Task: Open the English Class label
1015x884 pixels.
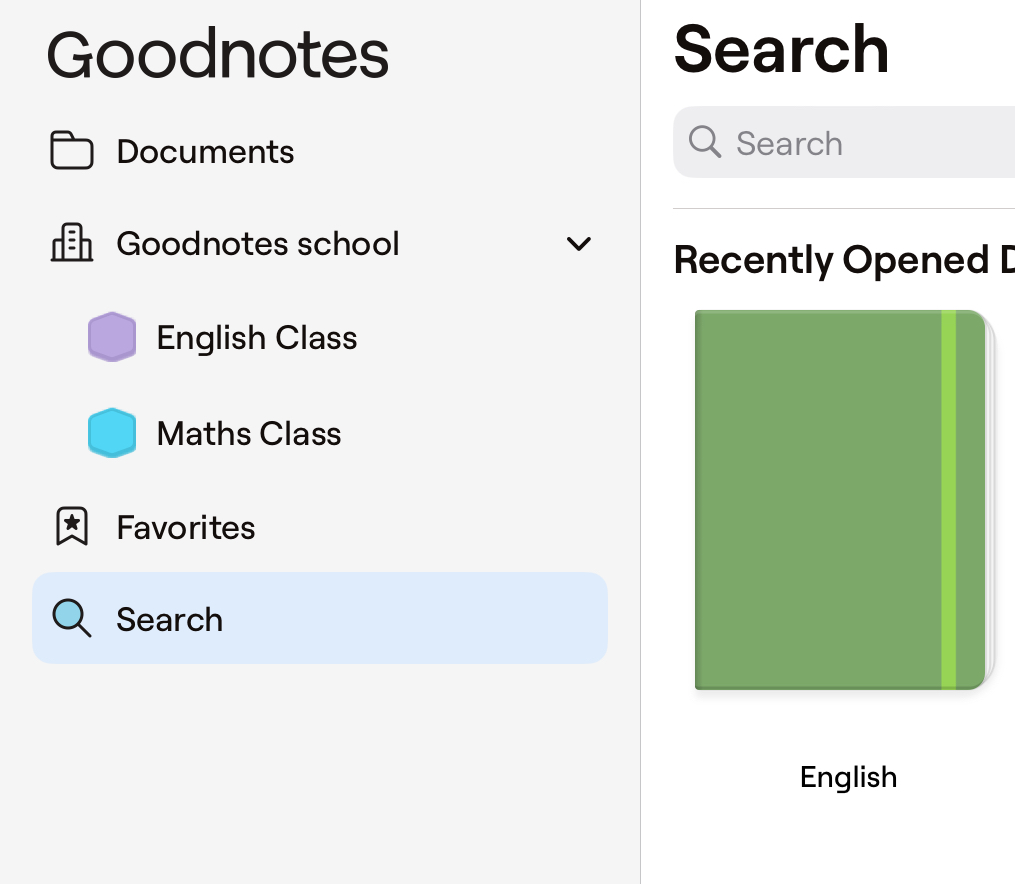Action: (257, 338)
